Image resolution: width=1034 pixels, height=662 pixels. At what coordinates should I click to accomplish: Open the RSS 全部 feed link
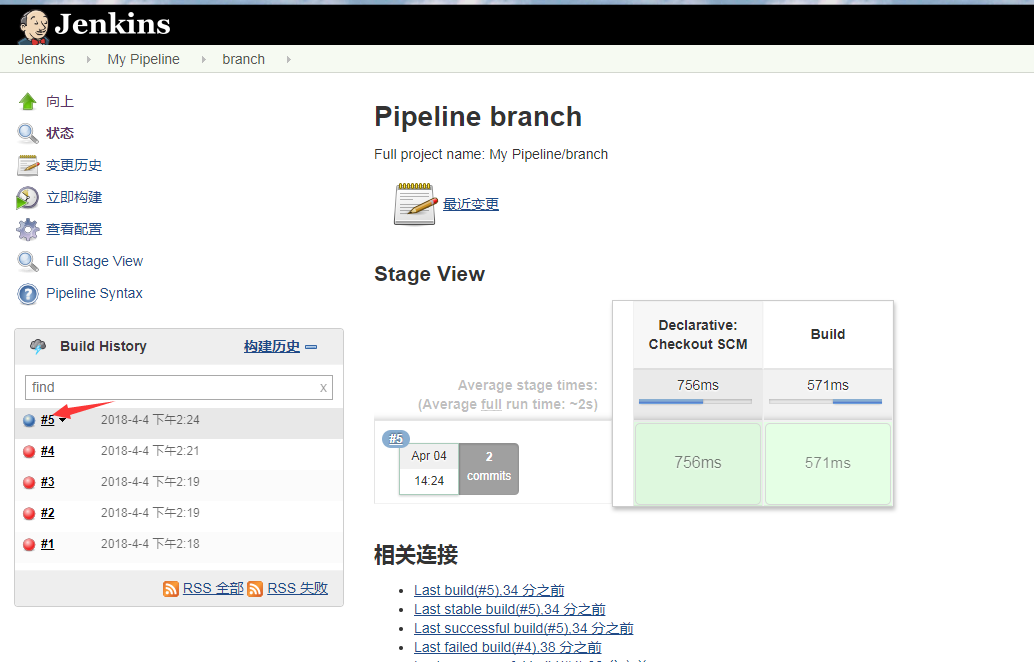[x=213, y=588]
